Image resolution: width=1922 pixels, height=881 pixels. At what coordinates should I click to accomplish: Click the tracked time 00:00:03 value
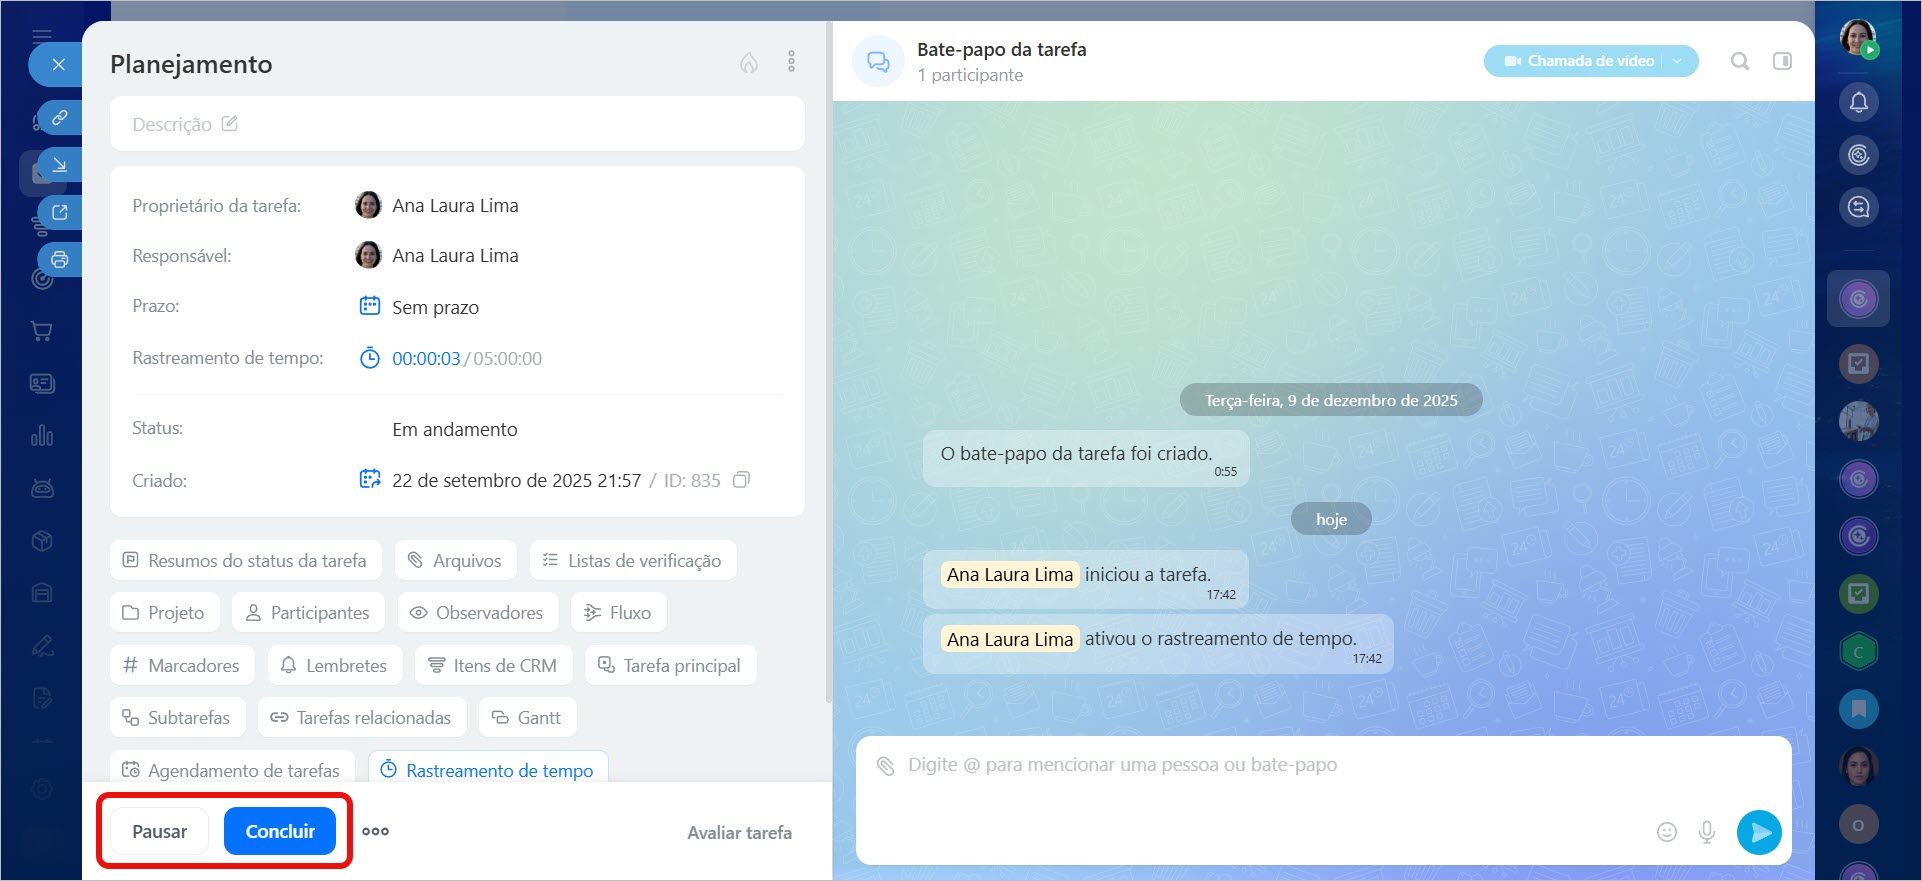(426, 358)
